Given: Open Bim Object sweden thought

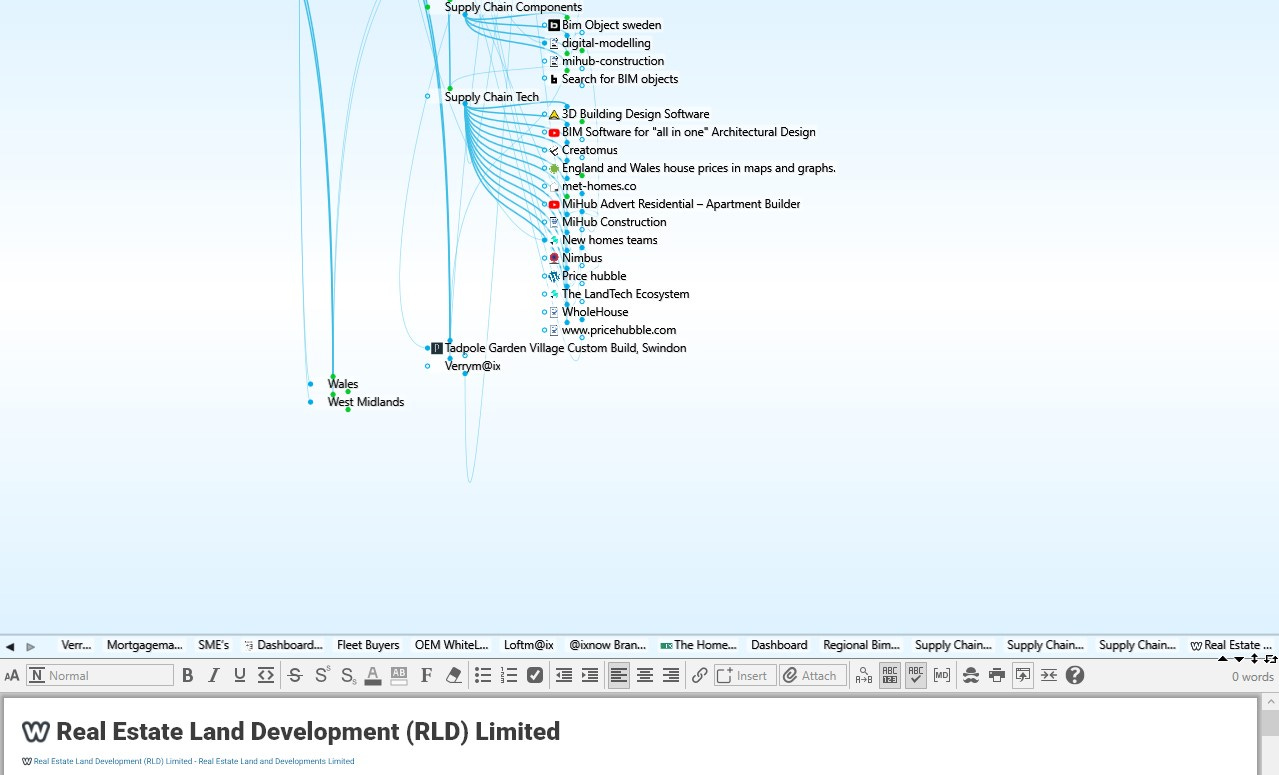Looking at the screenshot, I should (611, 25).
